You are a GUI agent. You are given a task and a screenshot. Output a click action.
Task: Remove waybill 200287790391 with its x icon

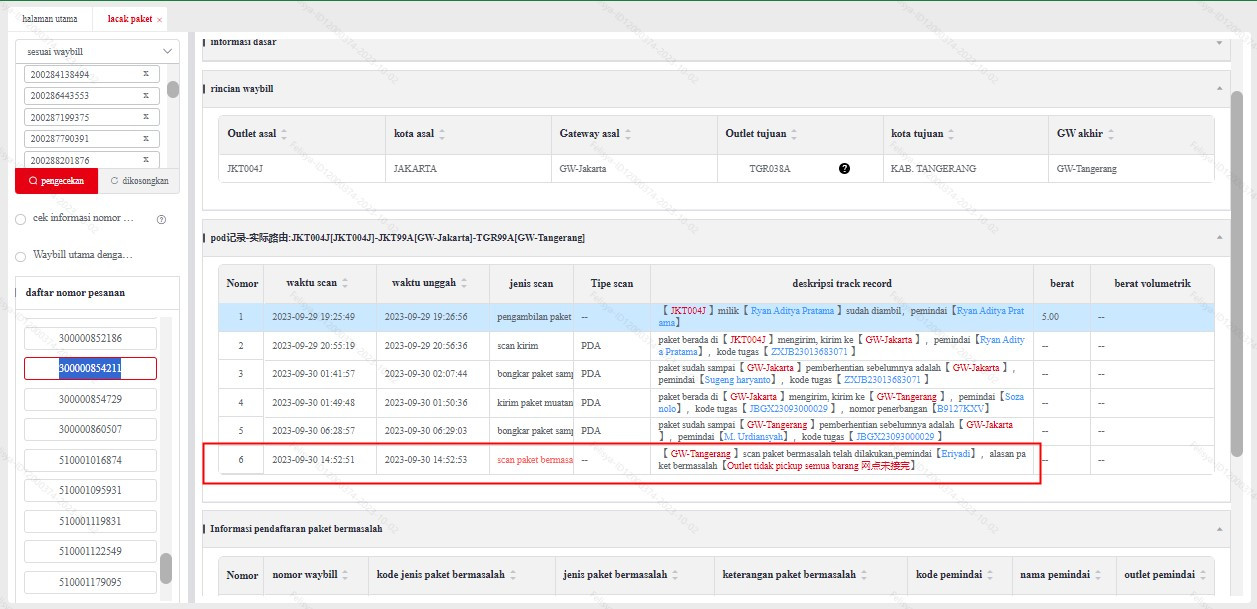tap(146, 139)
